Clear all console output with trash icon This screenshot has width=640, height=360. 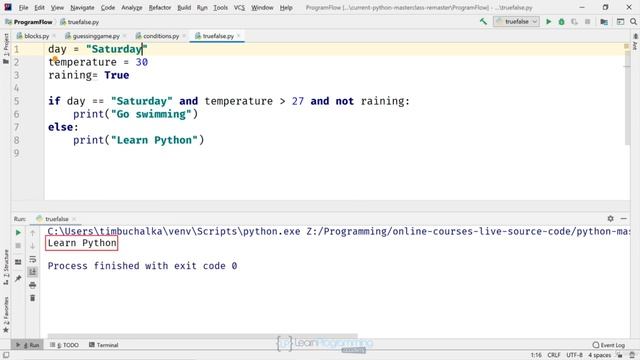click(x=33, y=298)
